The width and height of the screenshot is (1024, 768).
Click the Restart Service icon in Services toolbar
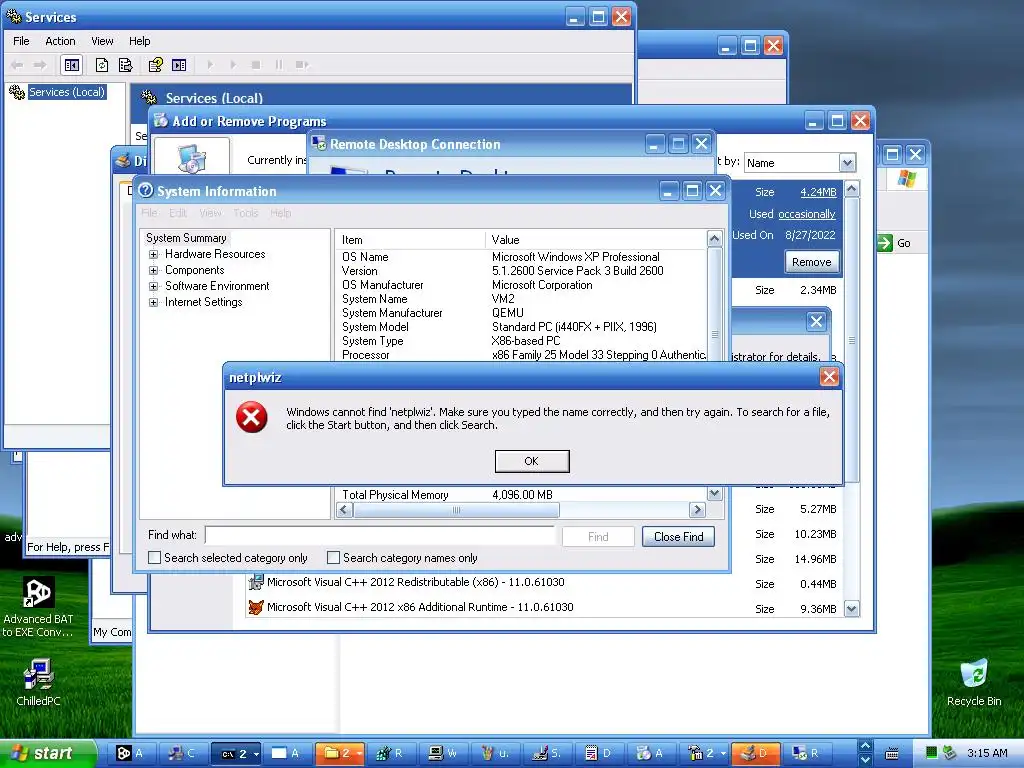[x=302, y=65]
